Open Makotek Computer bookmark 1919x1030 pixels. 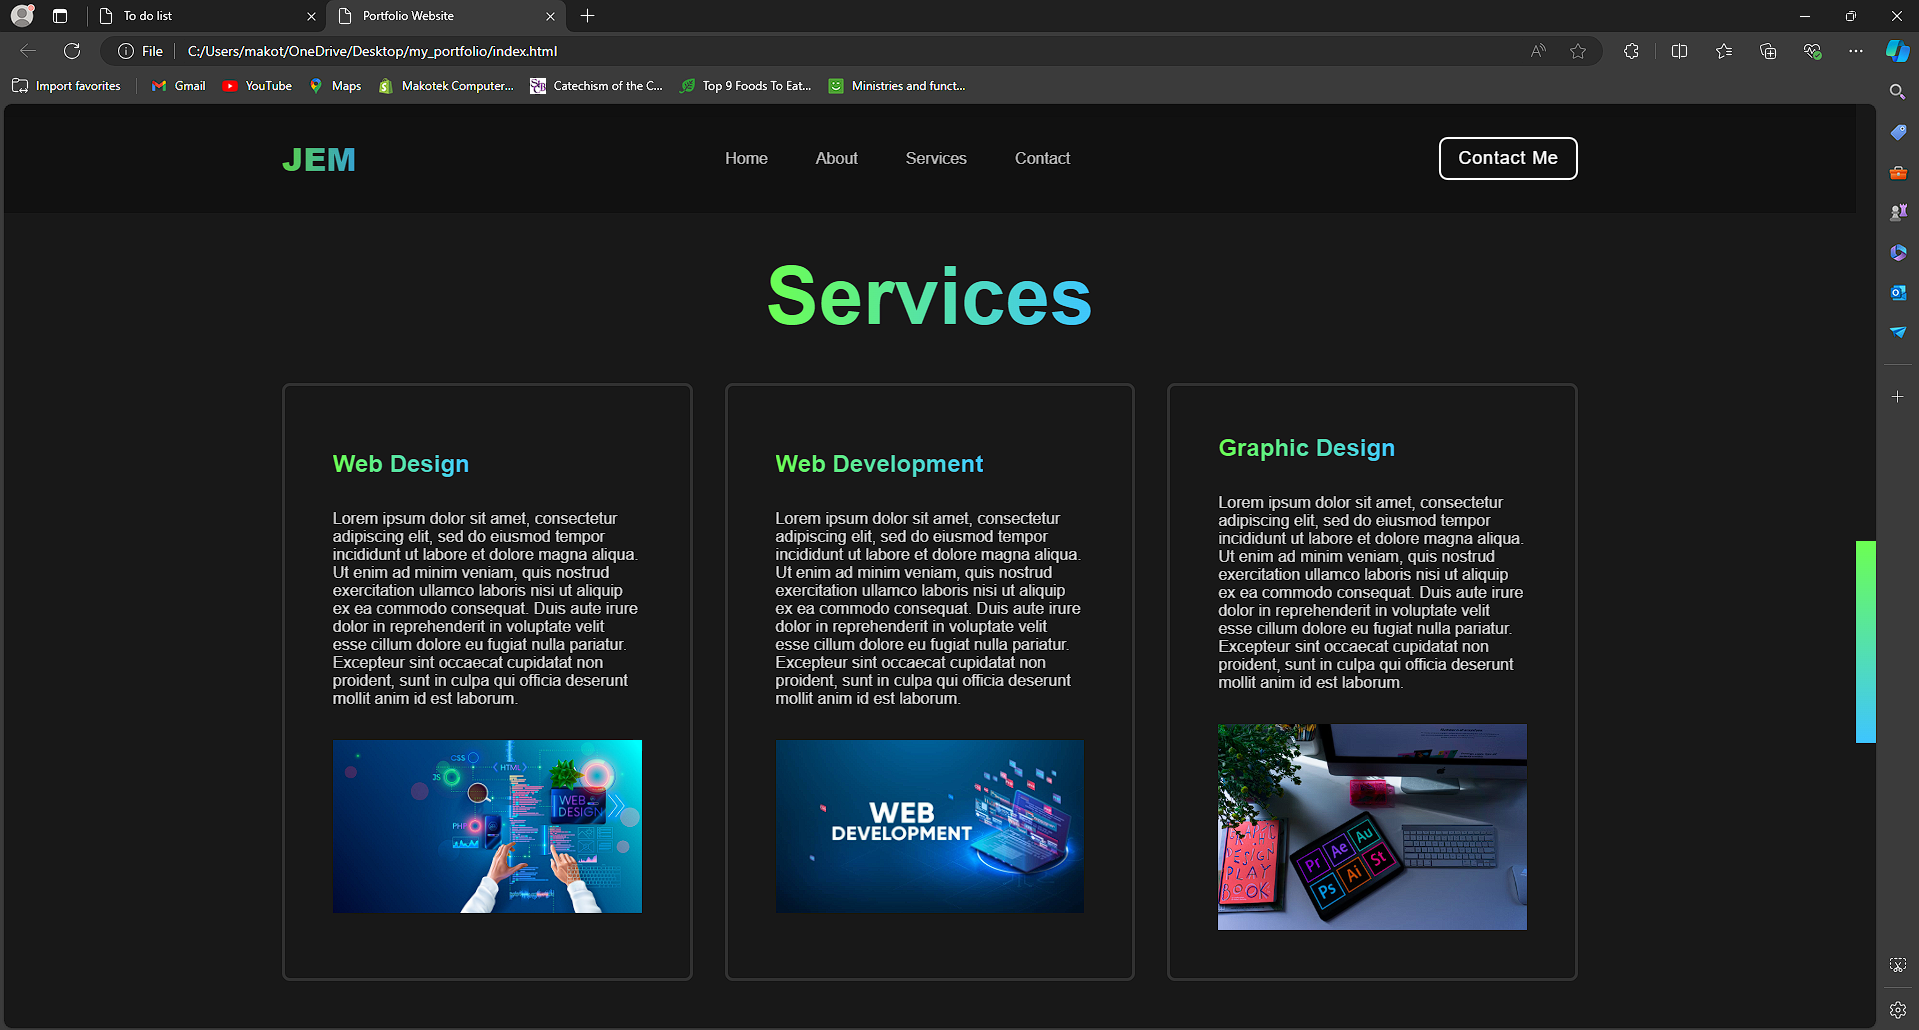pyautogui.click(x=446, y=86)
